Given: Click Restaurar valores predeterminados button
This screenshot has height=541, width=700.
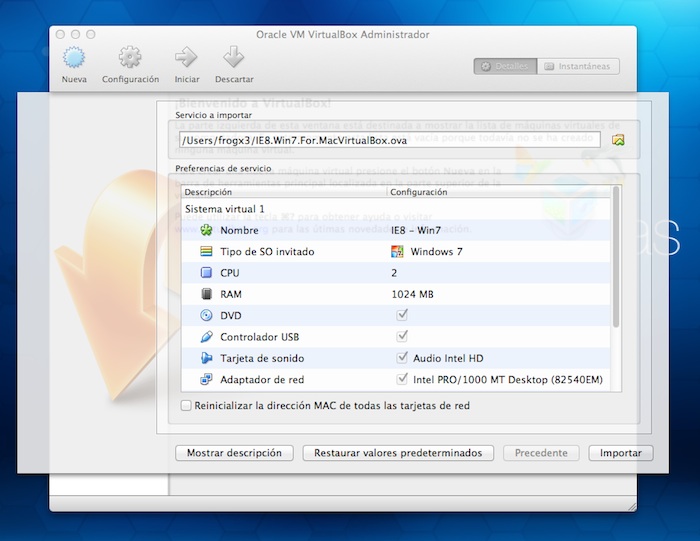Looking at the screenshot, I should pos(397,453).
